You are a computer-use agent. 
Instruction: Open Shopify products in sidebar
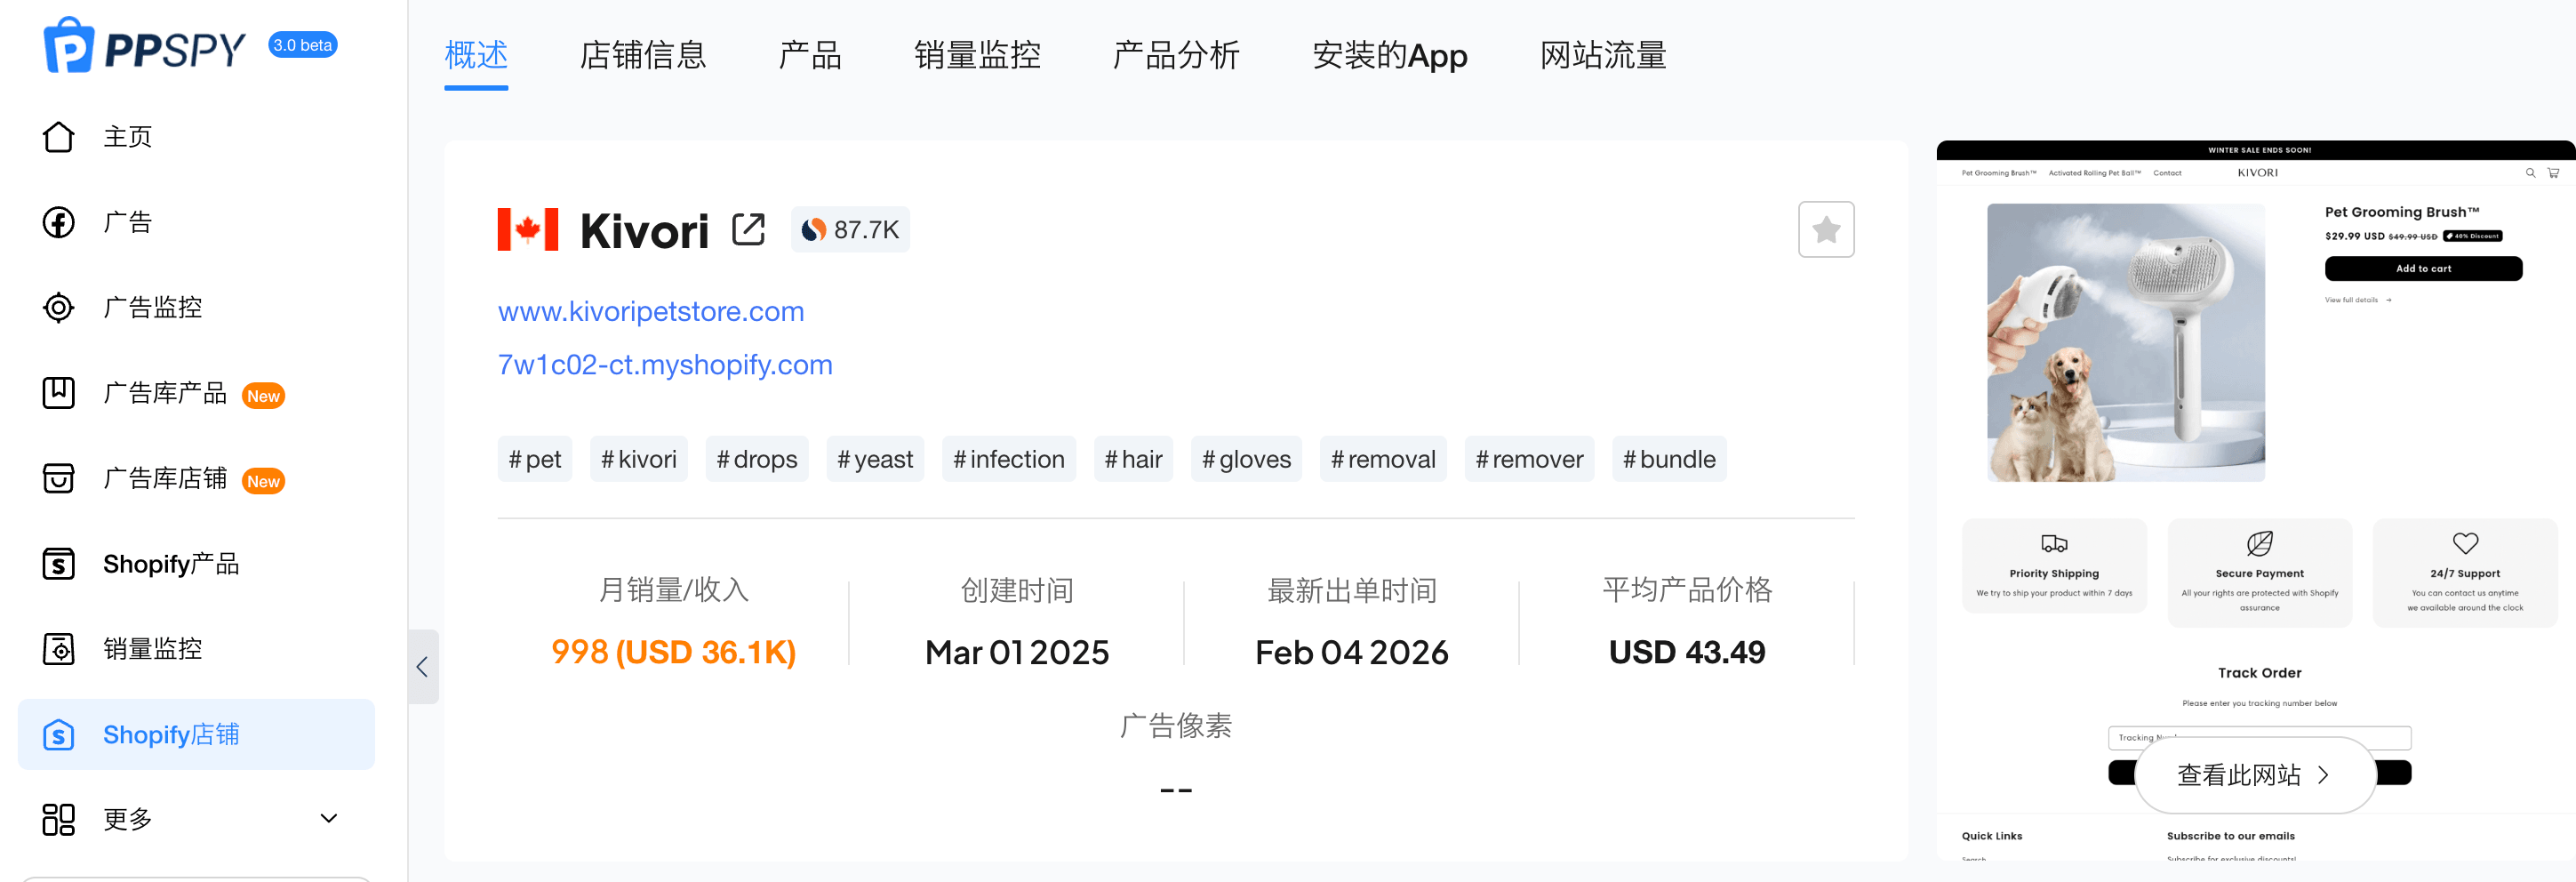(59, 564)
